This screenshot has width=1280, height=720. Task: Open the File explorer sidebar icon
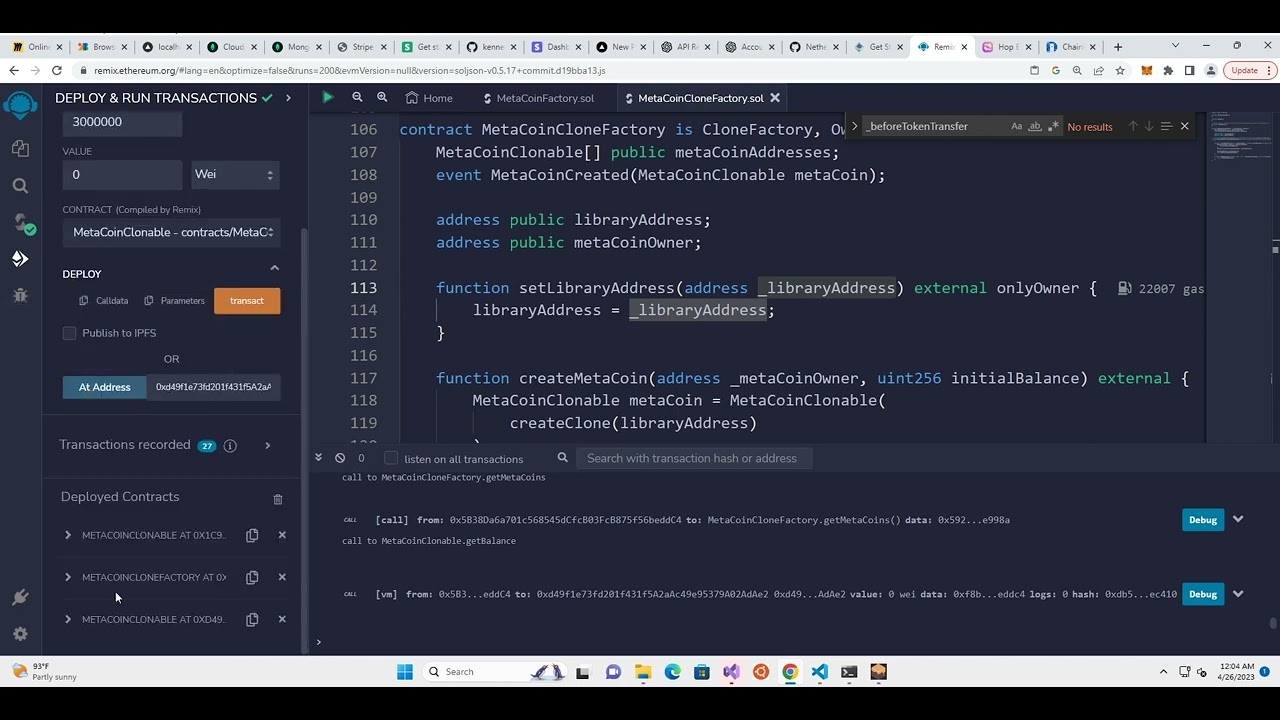tap(20, 148)
